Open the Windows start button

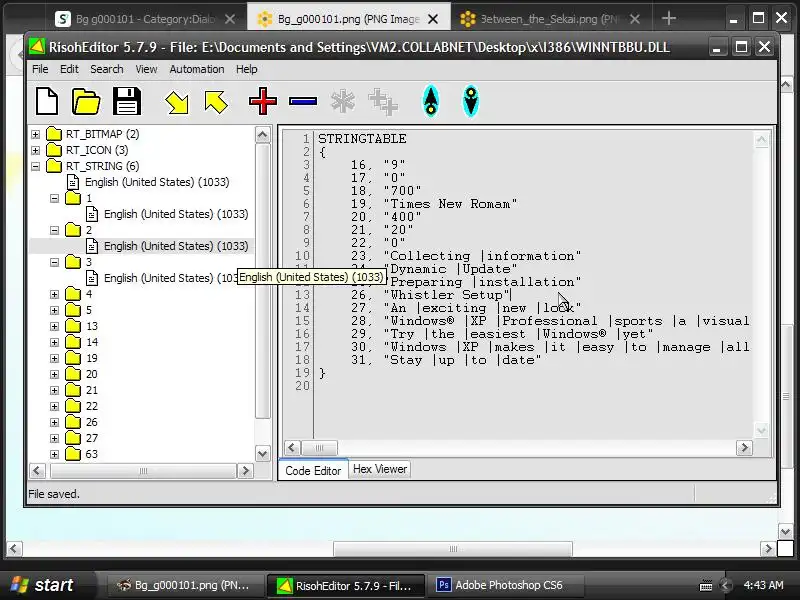point(46,585)
